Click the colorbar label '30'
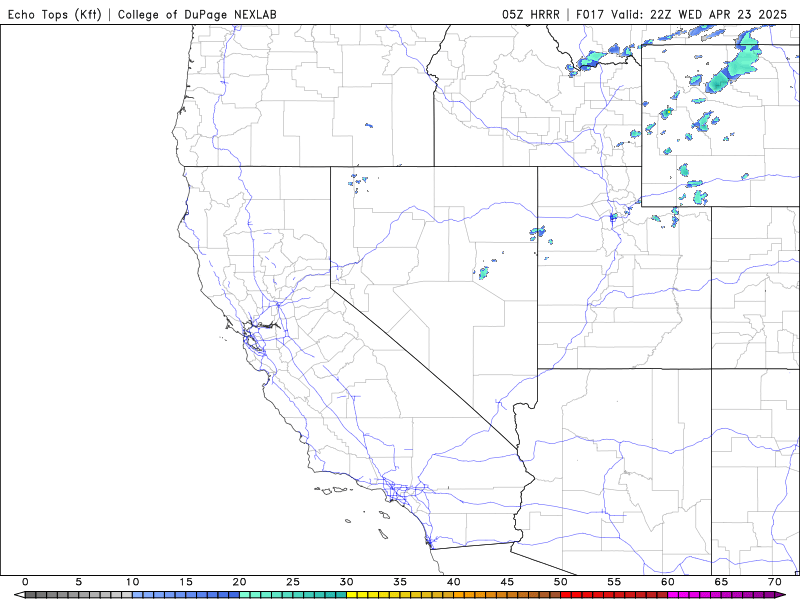This screenshot has width=800, height=600. tap(346, 582)
